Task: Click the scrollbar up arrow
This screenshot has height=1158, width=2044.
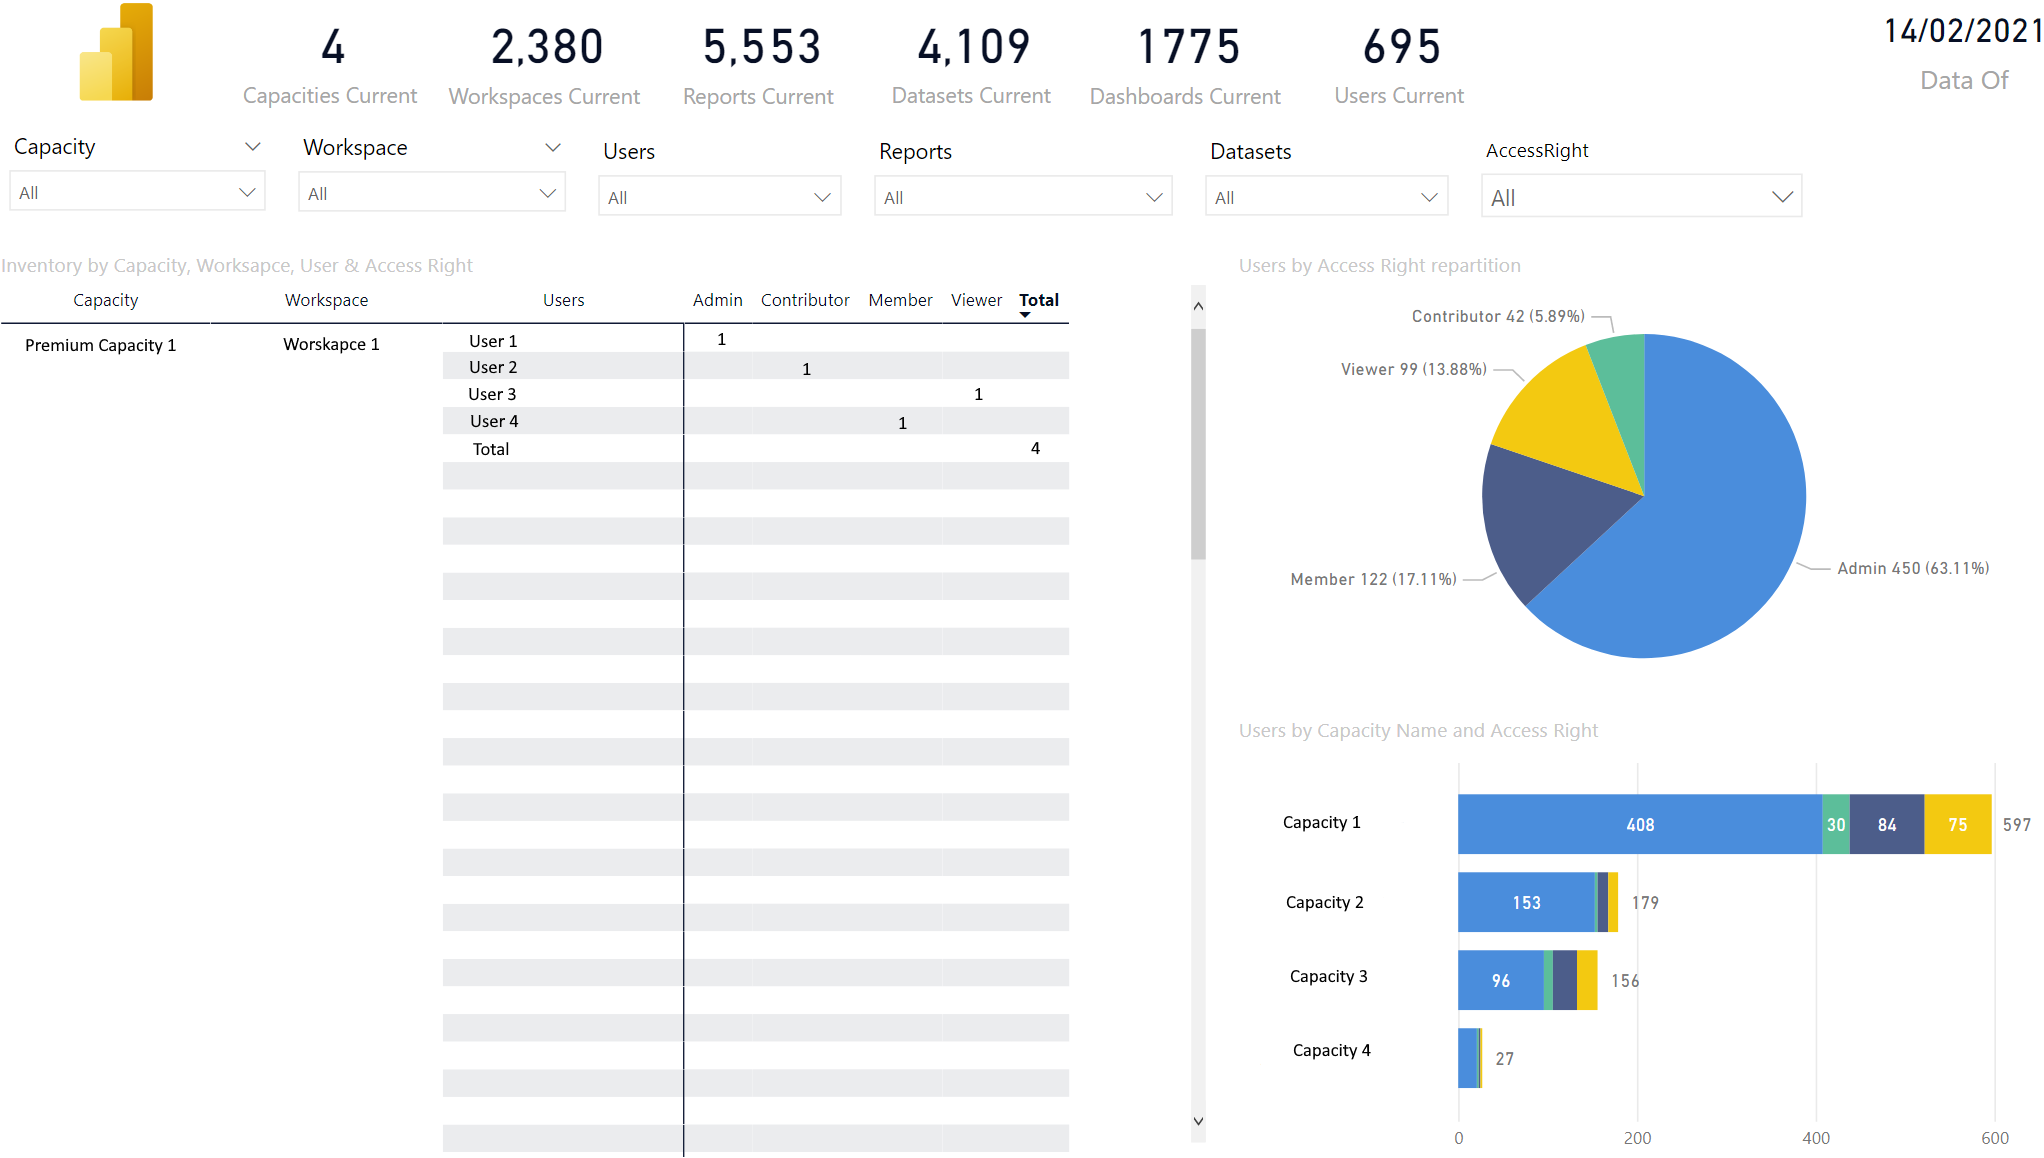Action: click(x=1198, y=307)
